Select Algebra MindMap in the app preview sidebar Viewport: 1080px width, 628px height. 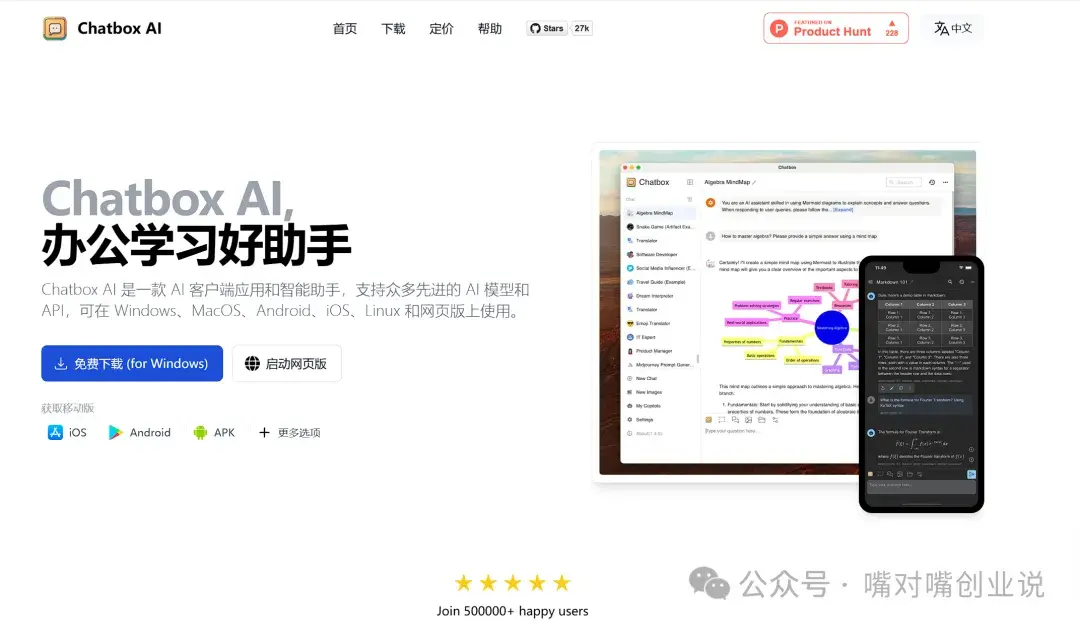point(660,213)
